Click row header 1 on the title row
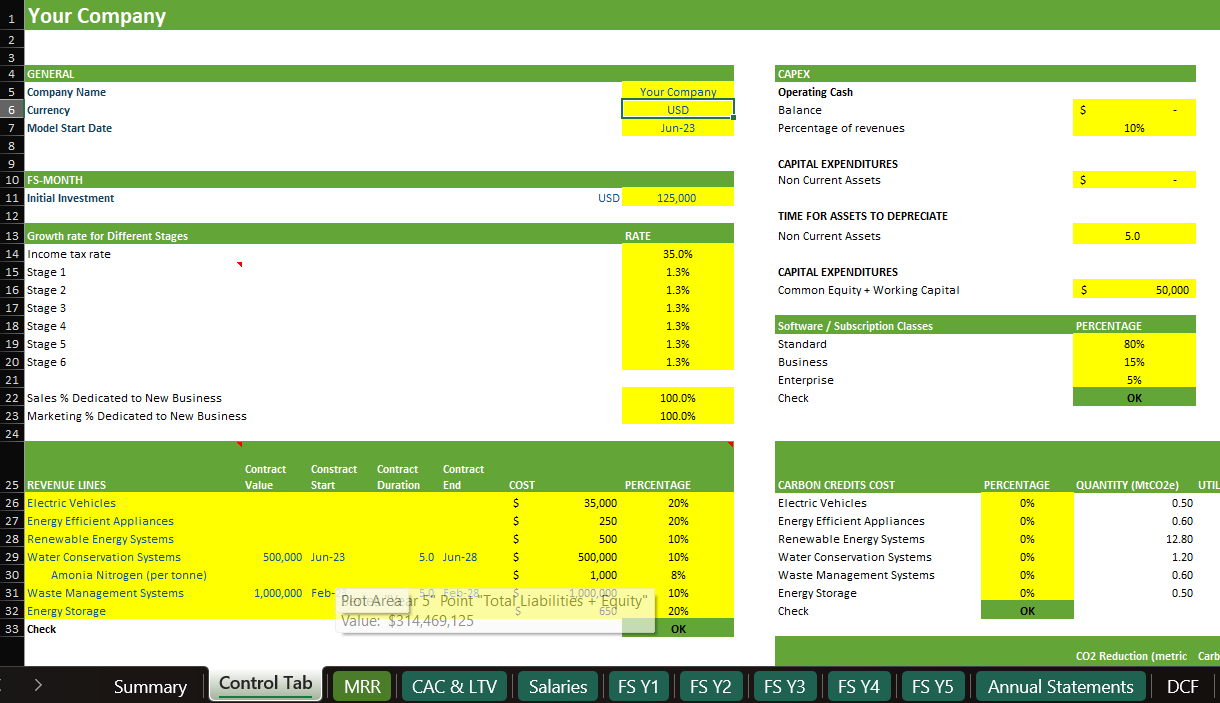 coord(10,16)
